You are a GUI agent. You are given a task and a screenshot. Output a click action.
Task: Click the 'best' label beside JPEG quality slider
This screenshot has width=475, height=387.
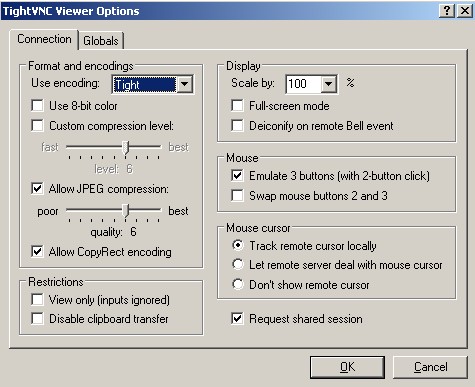(178, 211)
